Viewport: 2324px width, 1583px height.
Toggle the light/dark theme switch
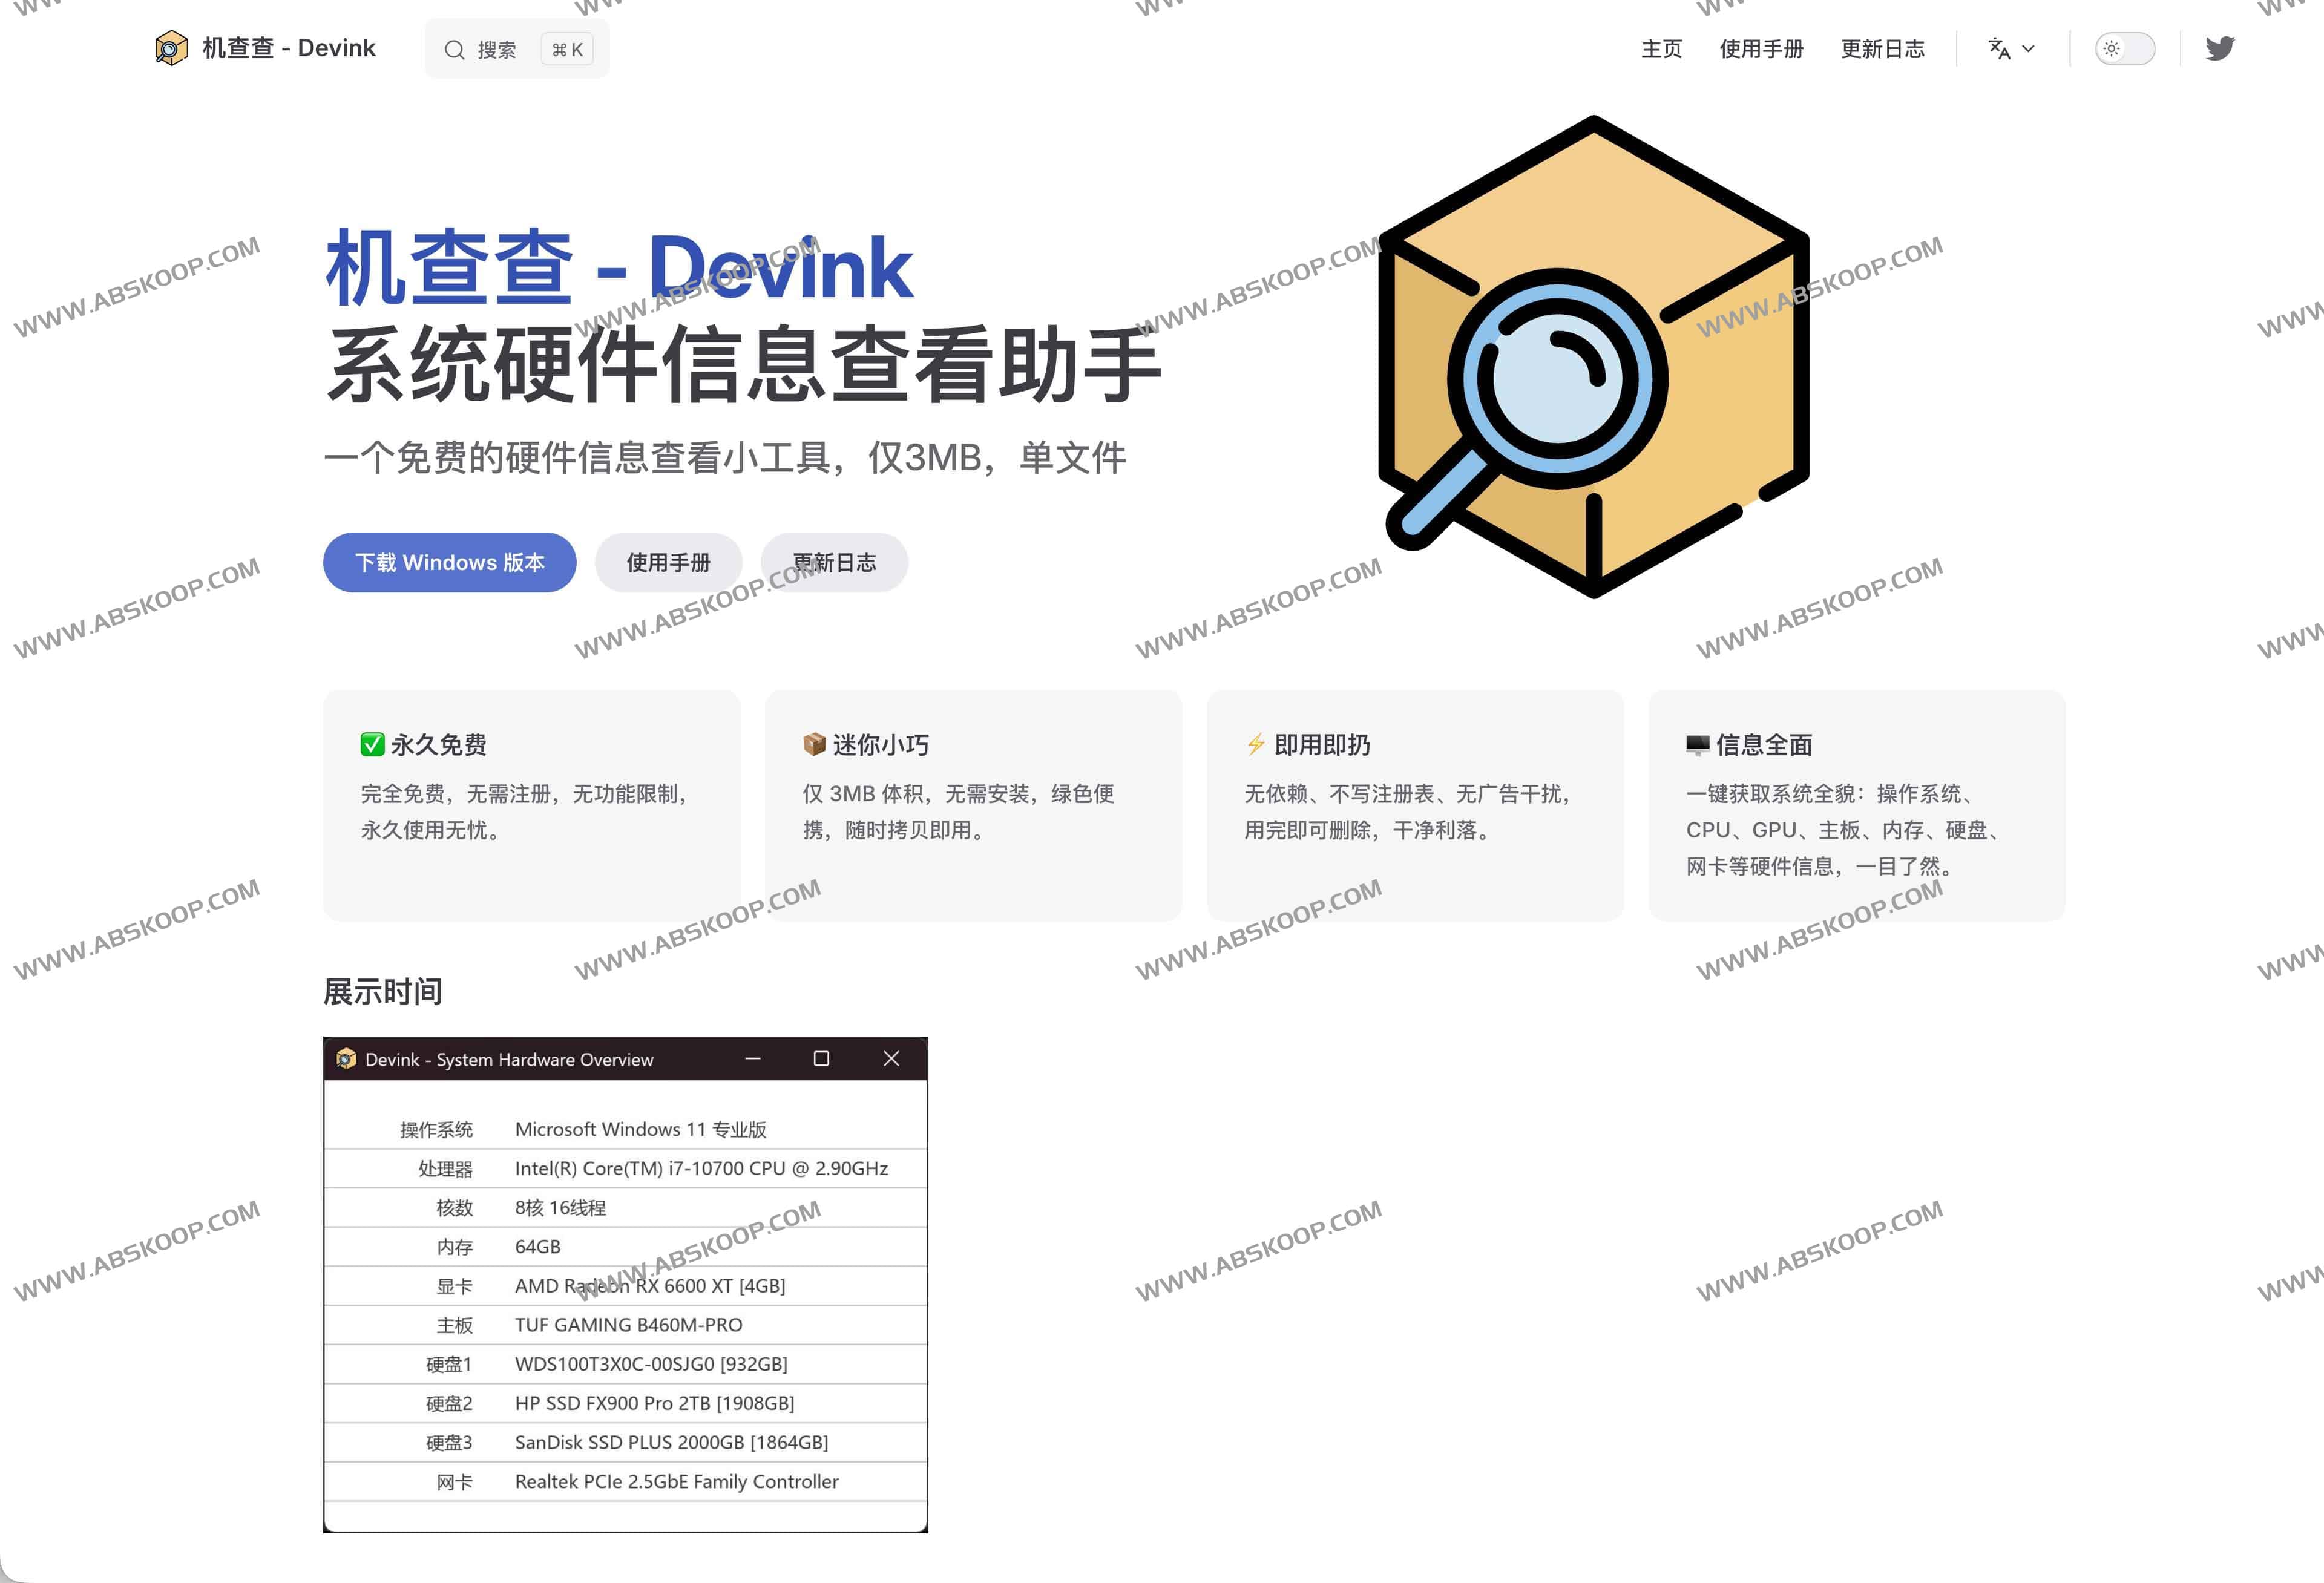[2125, 48]
